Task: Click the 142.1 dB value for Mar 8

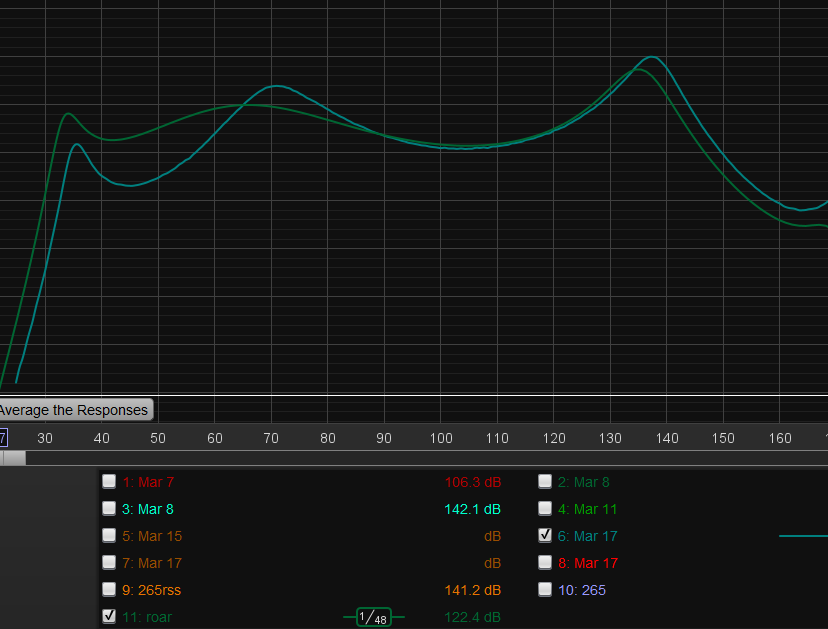Action: pyautogui.click(x=473, y=509)
